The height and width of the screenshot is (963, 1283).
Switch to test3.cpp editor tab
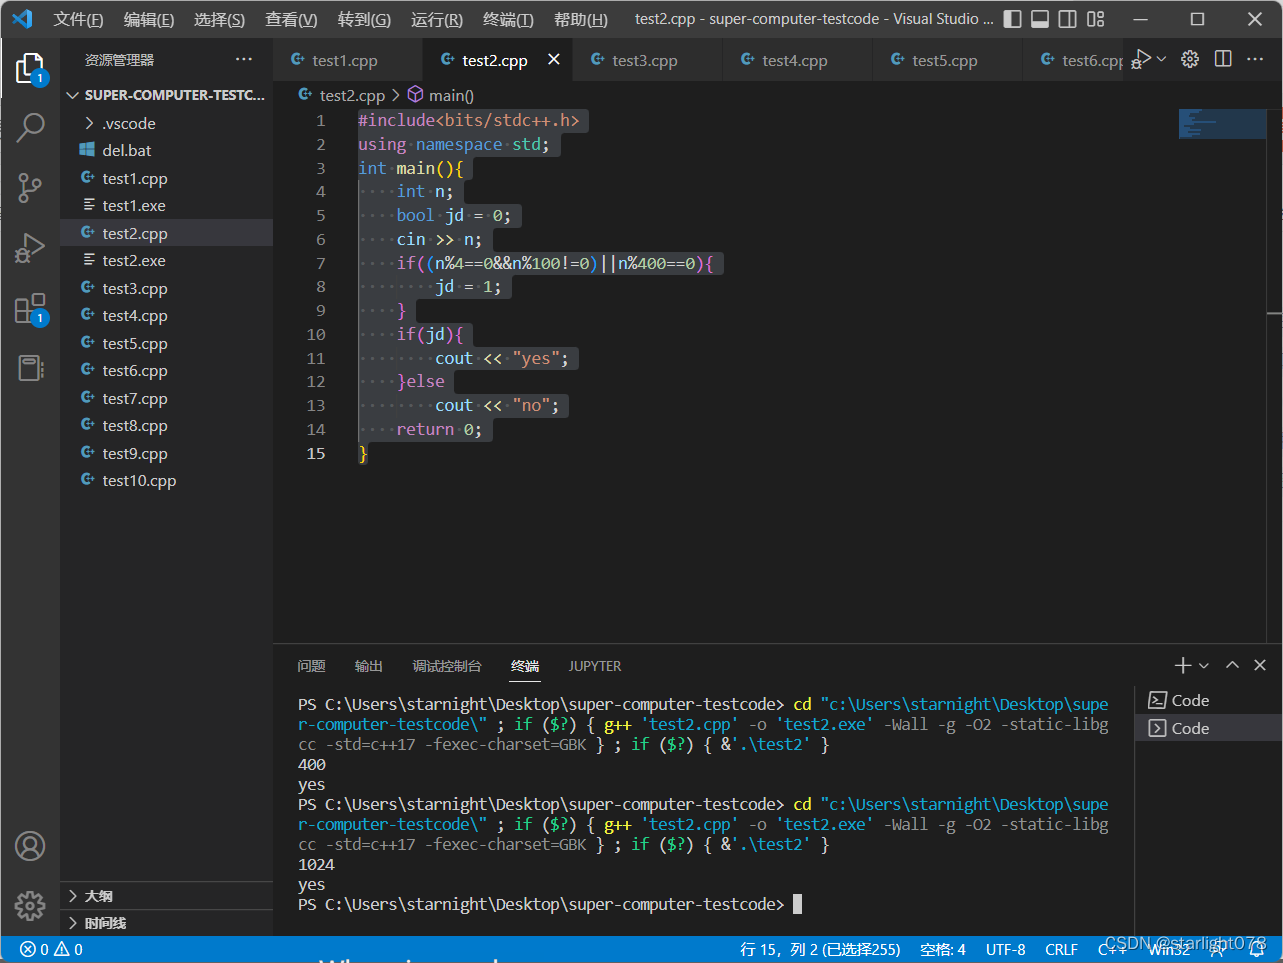tap(647, 60)
